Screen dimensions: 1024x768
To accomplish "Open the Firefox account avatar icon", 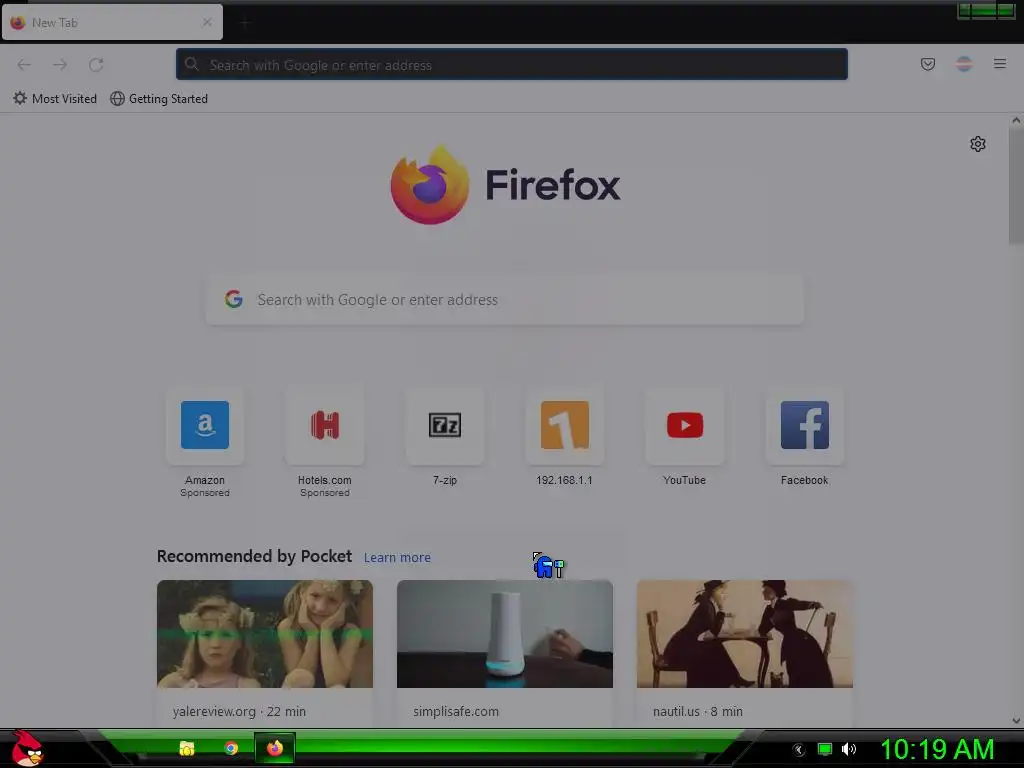I will (964, 64).
